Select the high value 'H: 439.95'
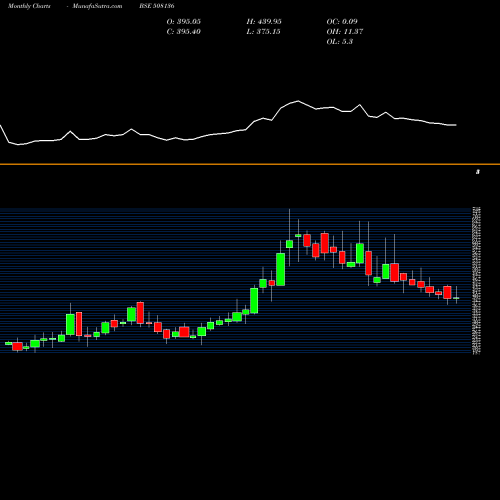The height and width of the screenshot is (500, 500). 264,21
